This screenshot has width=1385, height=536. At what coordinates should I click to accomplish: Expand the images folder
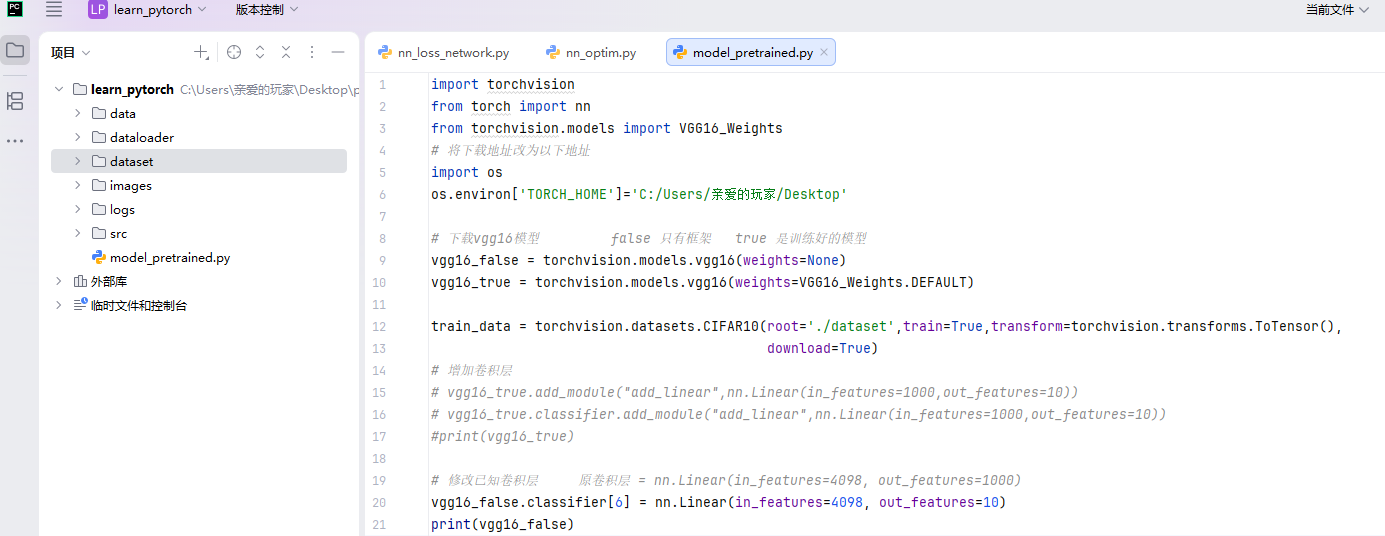tap(78, 185)
